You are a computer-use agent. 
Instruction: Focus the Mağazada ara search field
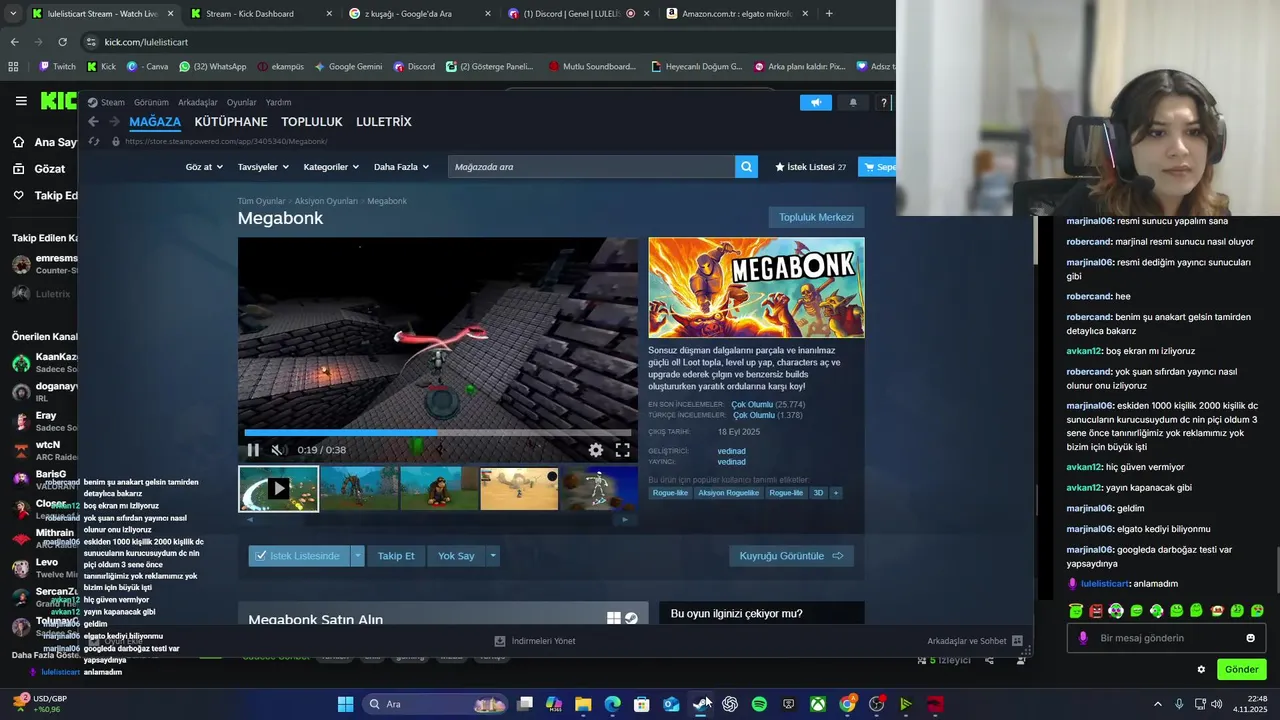pyautogui.click(x=592, y=167)
